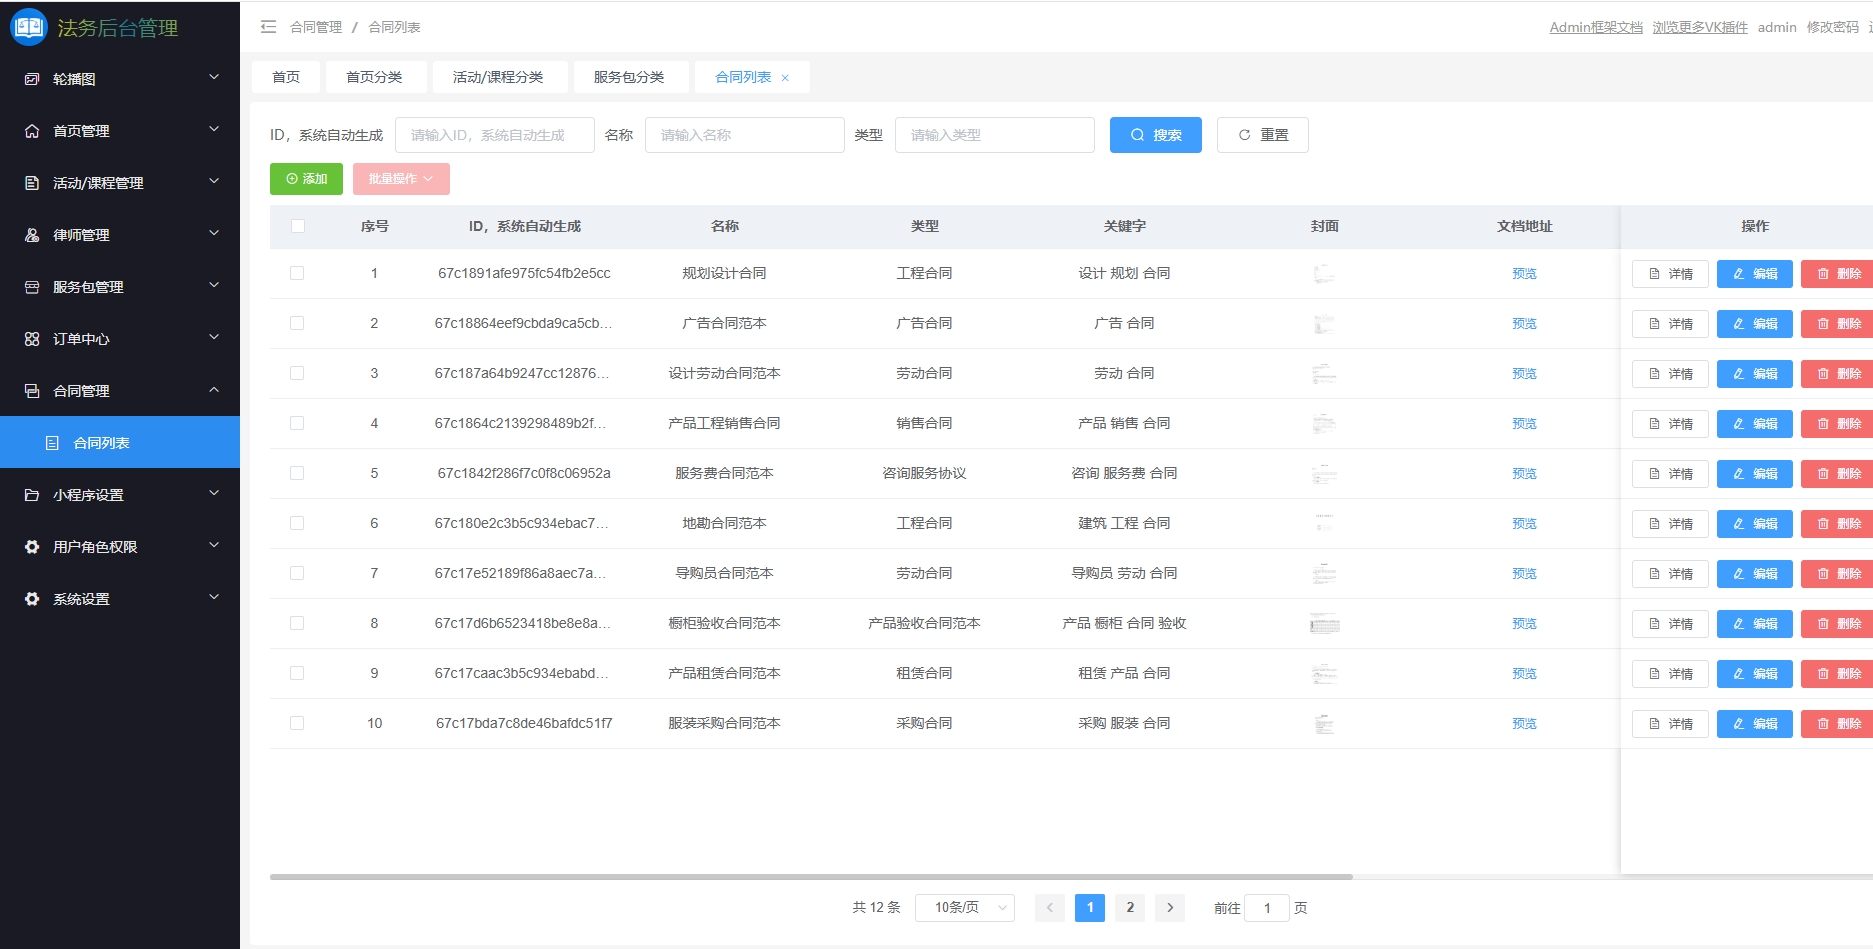This screenshot has width=1873, height=949.
Task: Click 修改密码 in the top bar
Action: point(1832,27)
